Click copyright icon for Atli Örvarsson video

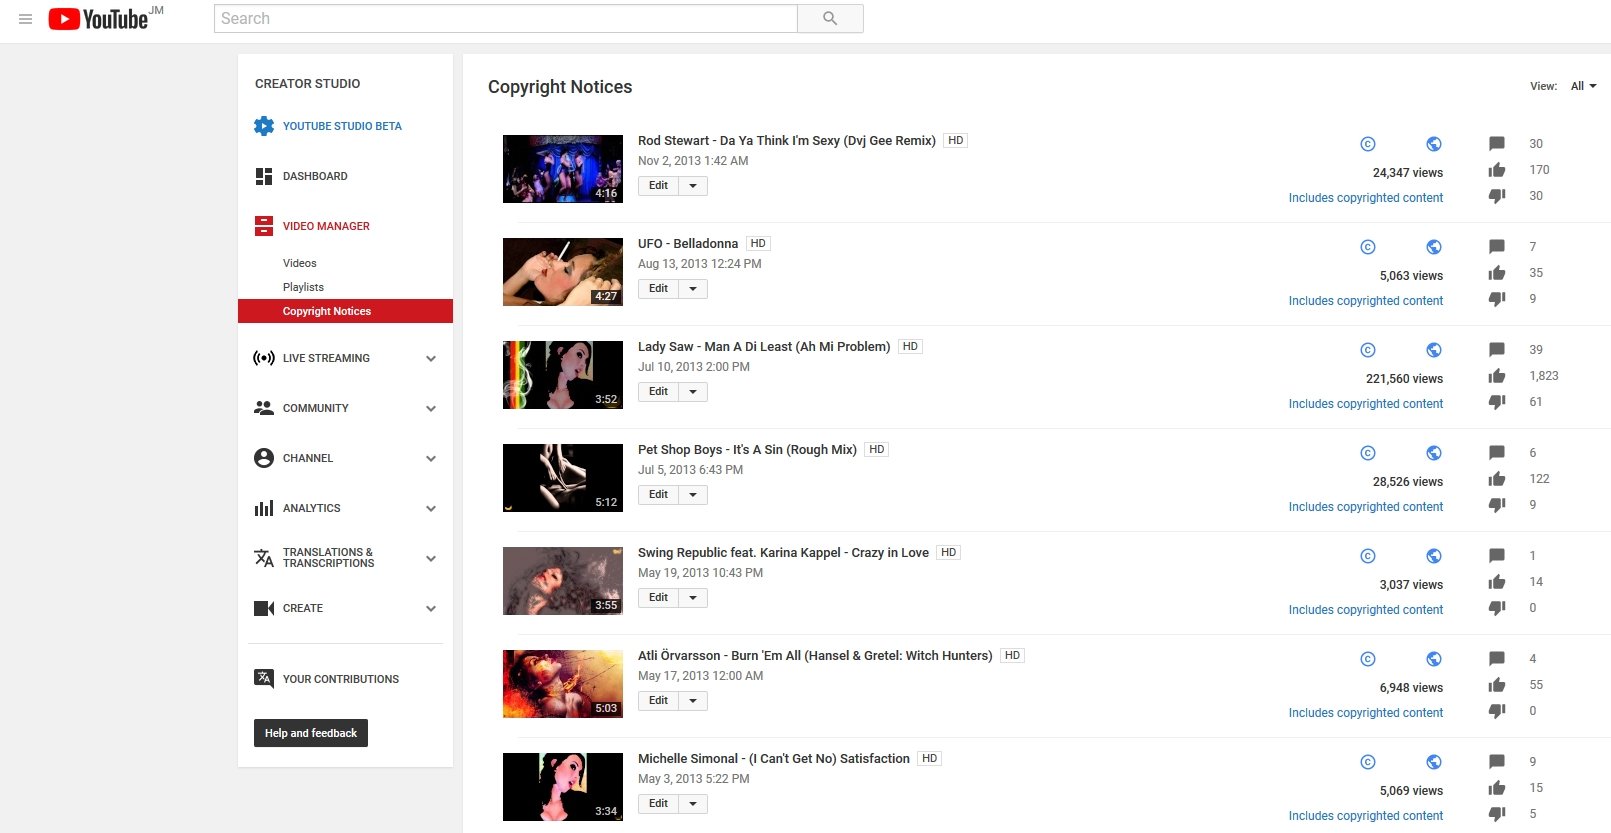coord(1368,659)
